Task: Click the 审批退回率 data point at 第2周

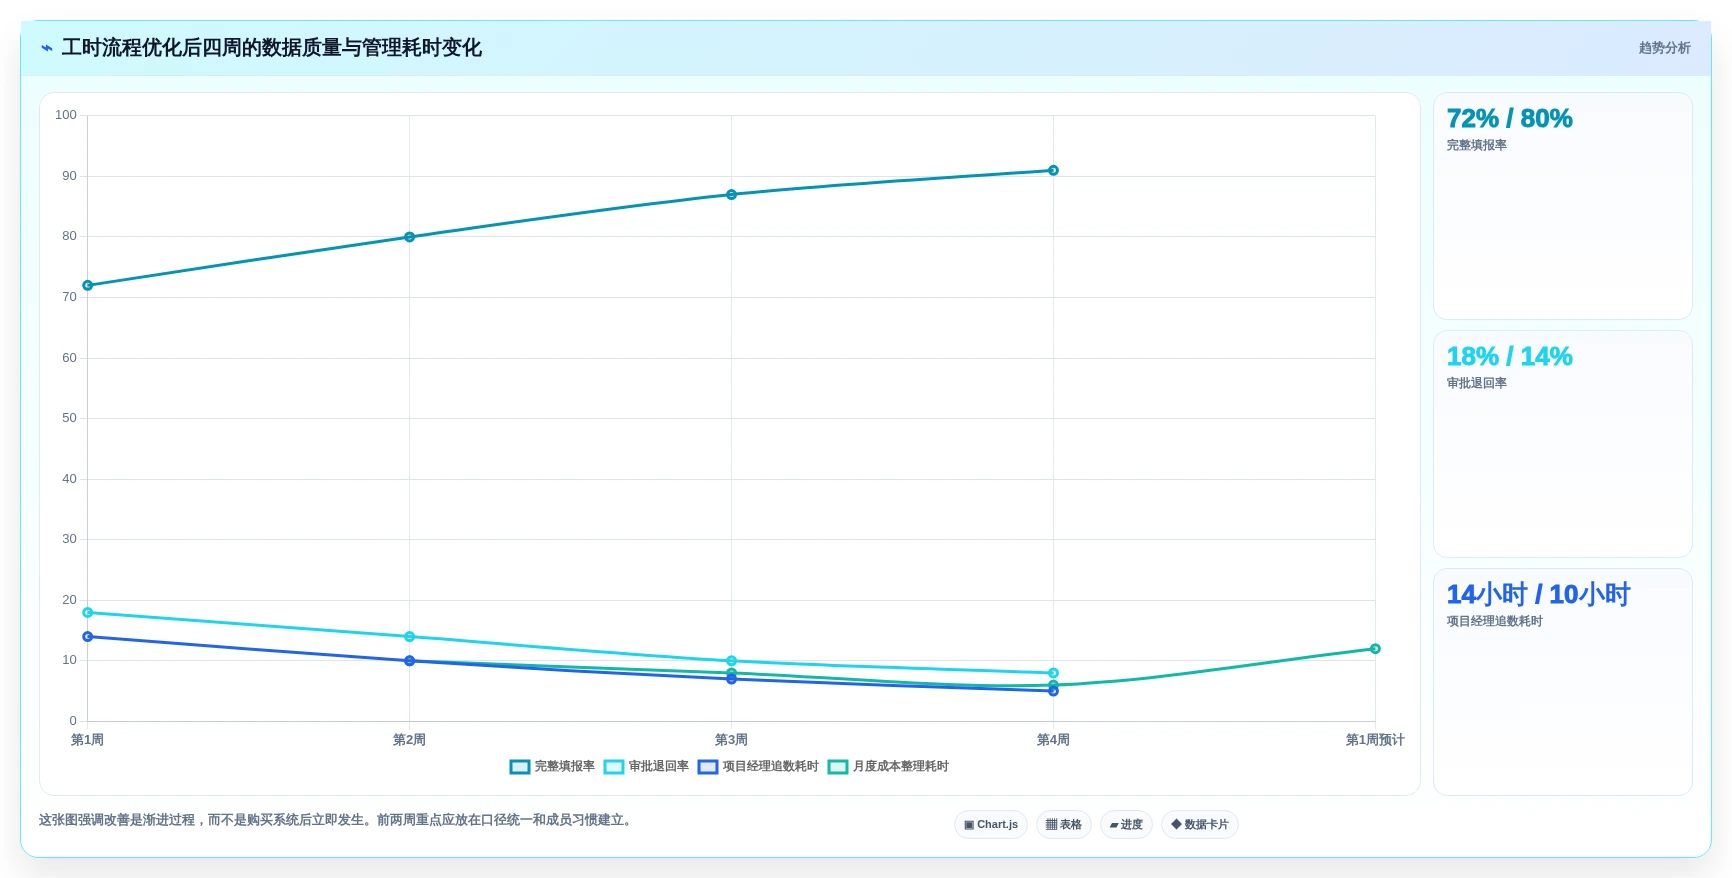Action: (x=409, y=637)
